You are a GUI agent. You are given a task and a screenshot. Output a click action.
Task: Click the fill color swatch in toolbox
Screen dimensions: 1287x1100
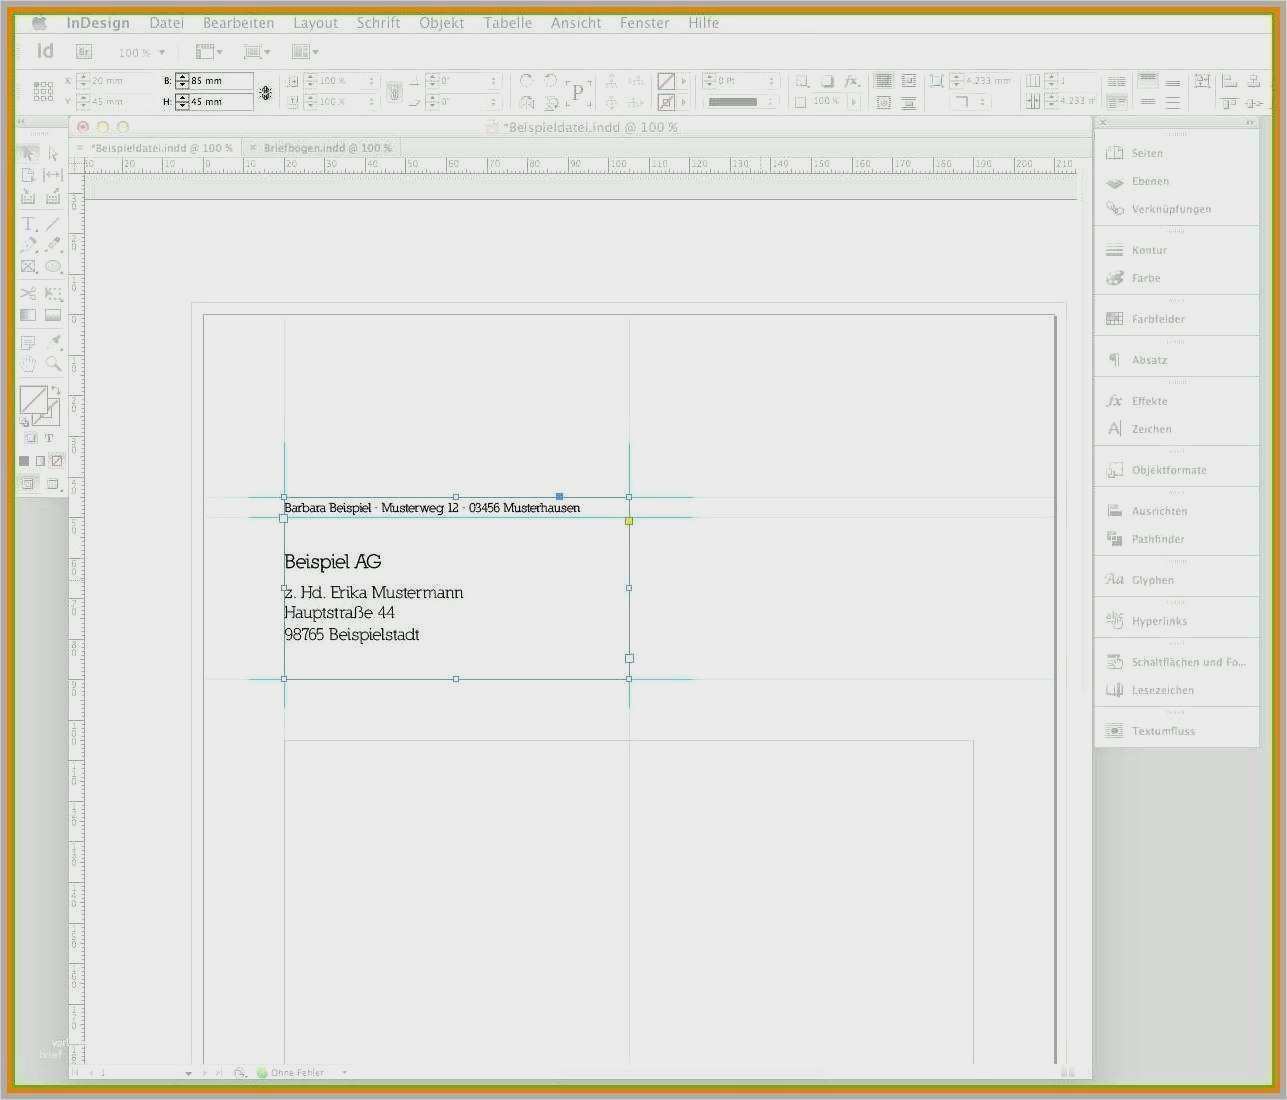pyautogui.click(x=32, y=400)
